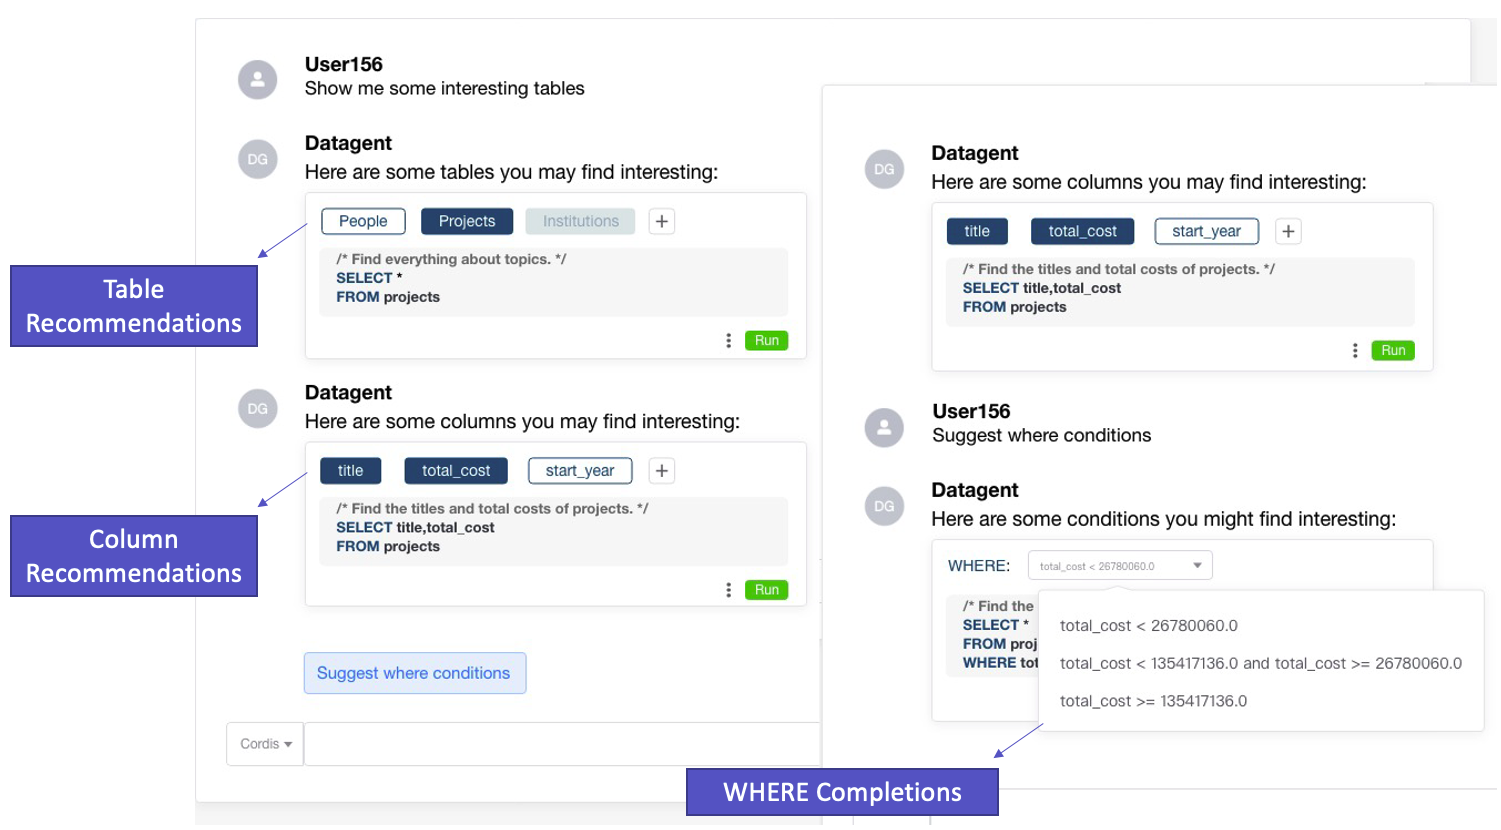Select 'total_cost >= 135417136.0' option
This screenshot has height=830, width=1501.
click(1153, 701)
